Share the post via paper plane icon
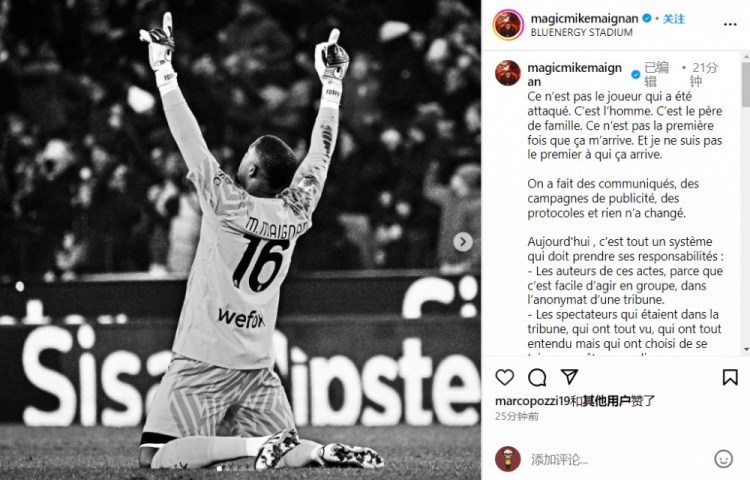750x480 pixels. [569, 377]
